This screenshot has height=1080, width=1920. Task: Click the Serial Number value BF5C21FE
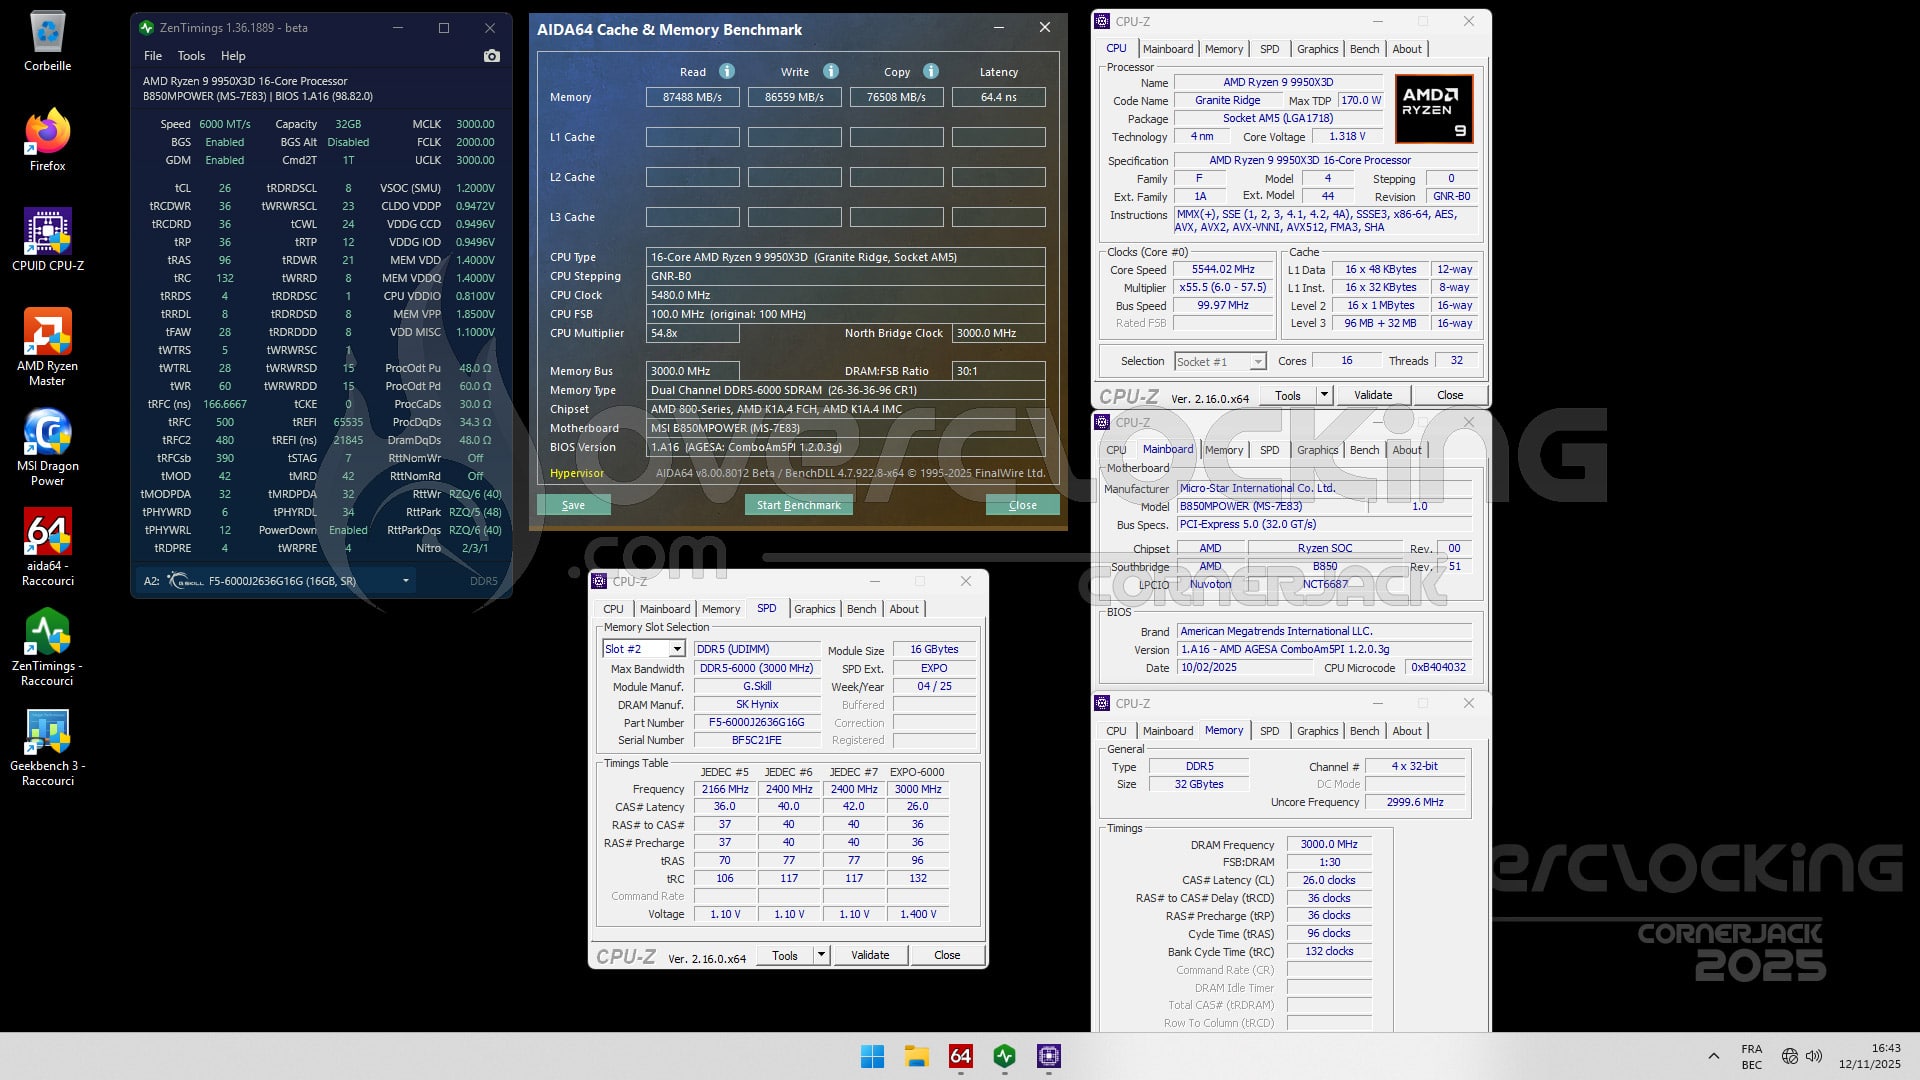point(757,740)
